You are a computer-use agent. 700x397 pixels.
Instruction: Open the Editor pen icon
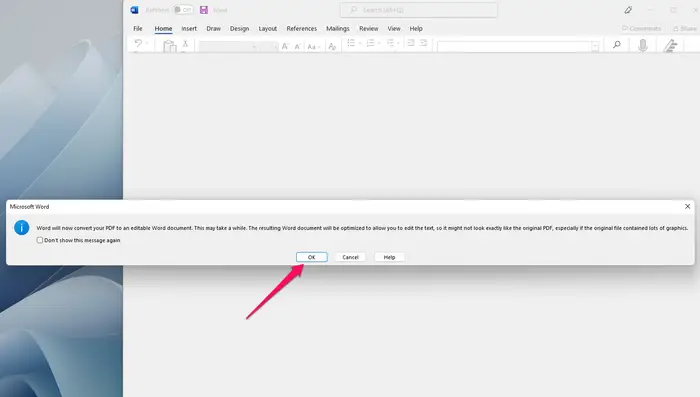[670, 45]
